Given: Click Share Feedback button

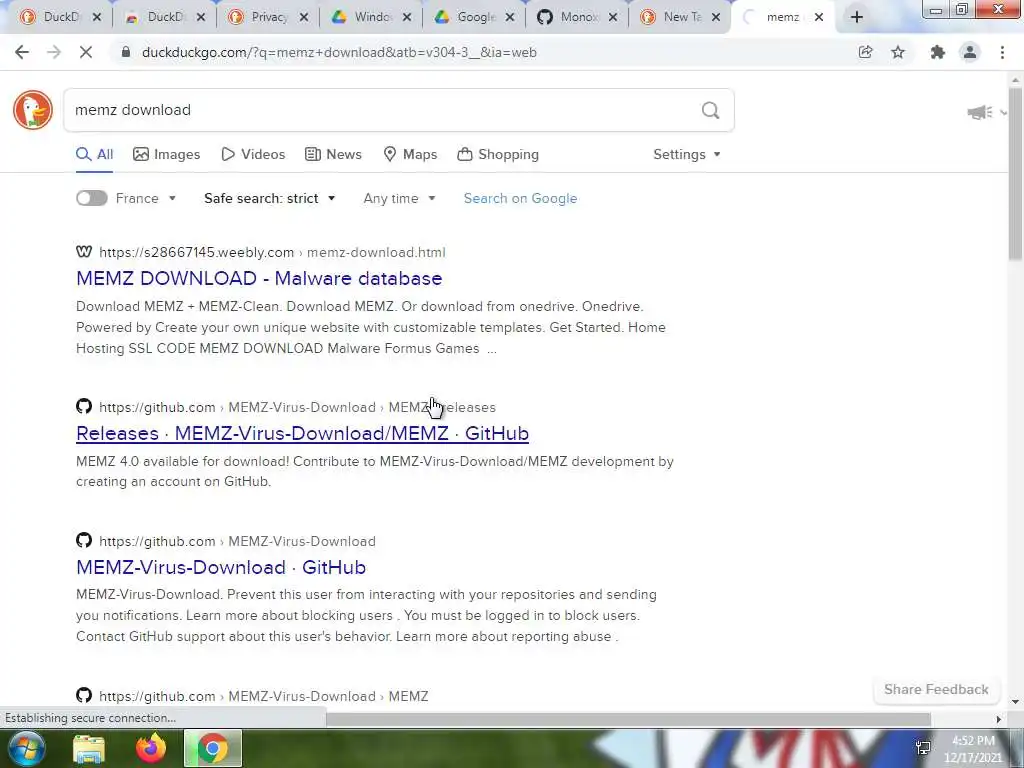Looking at the screenshot, I should point(936,690).
